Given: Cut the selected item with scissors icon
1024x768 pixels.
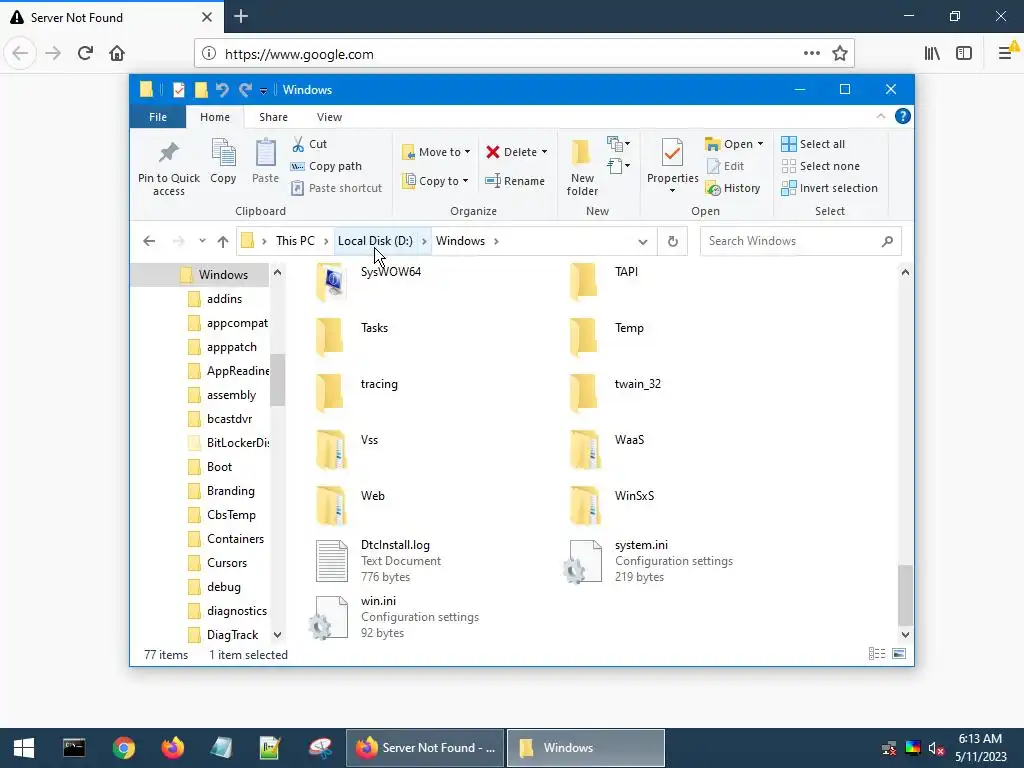Looking at the screenshot, I should click(309, 144).
